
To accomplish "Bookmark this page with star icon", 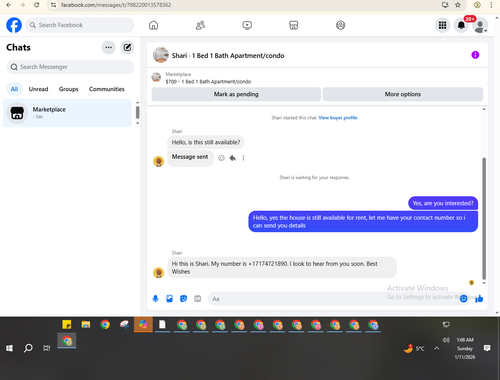I will (x=458, y=5).
